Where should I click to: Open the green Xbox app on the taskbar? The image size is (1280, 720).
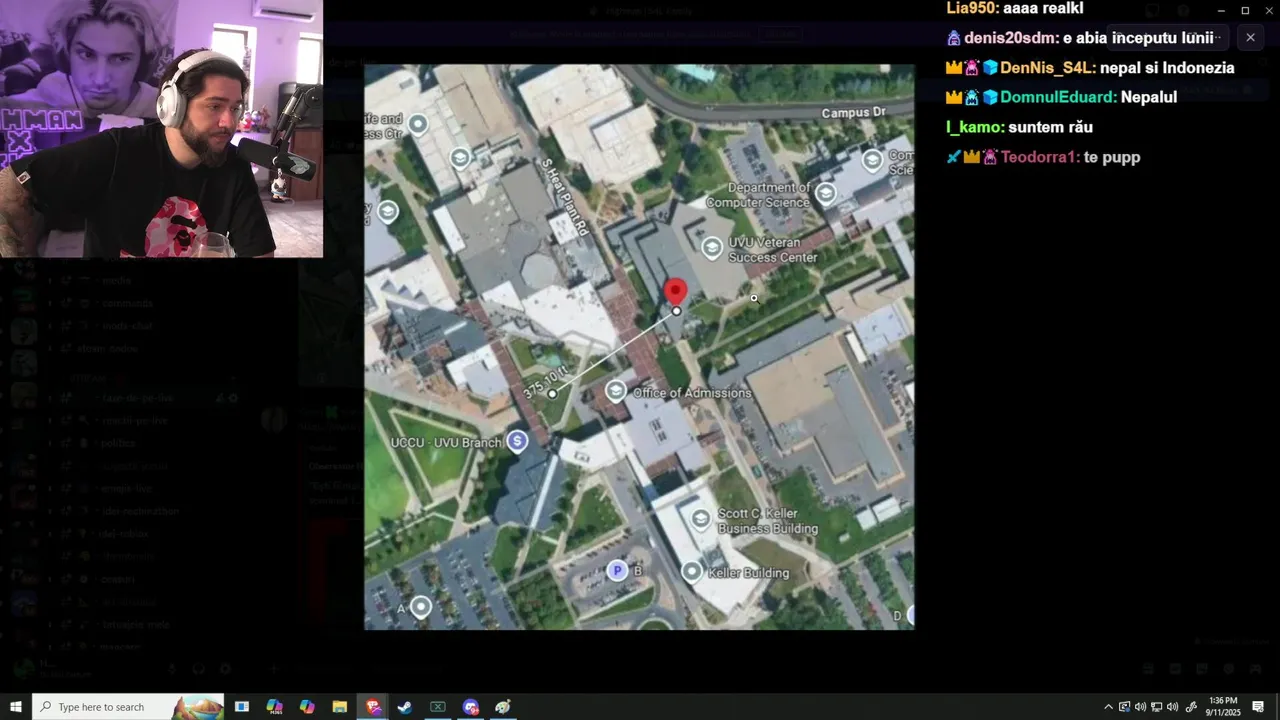pos(437,707)
